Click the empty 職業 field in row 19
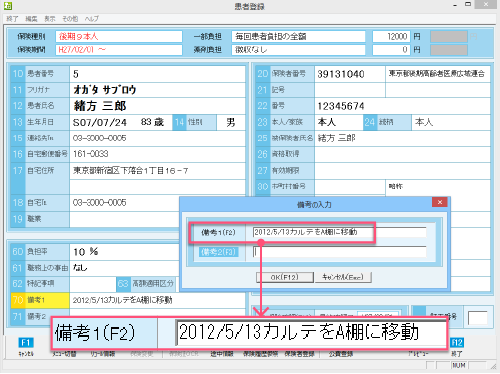 [x=125, y=219]
